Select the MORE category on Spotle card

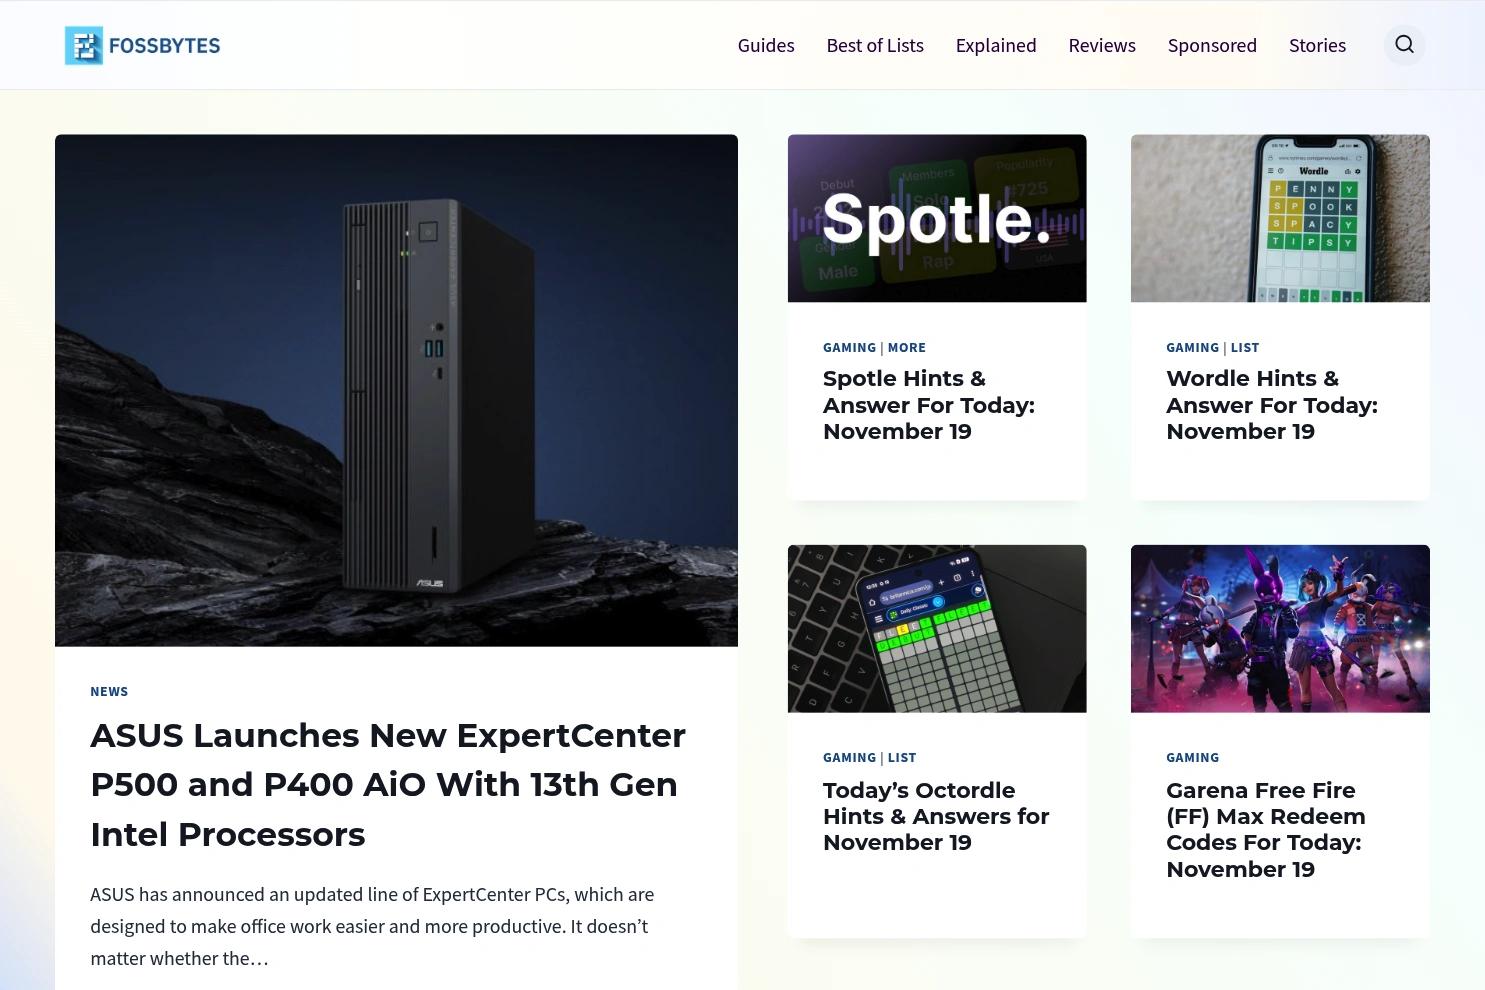point(907,347)
